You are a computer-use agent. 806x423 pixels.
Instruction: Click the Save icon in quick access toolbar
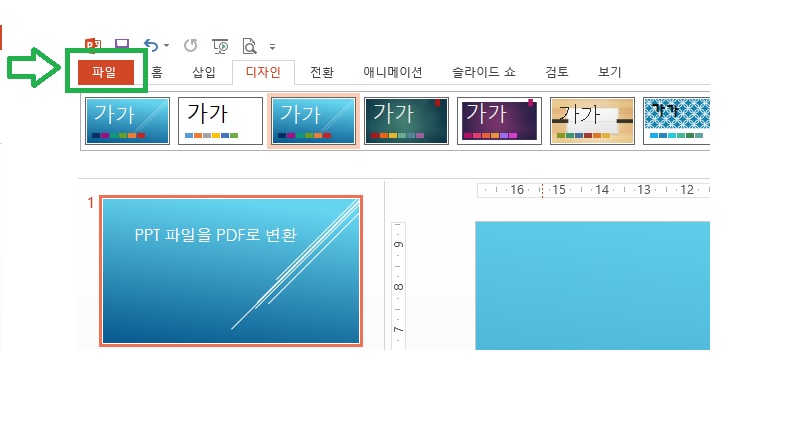click(122, 45)
